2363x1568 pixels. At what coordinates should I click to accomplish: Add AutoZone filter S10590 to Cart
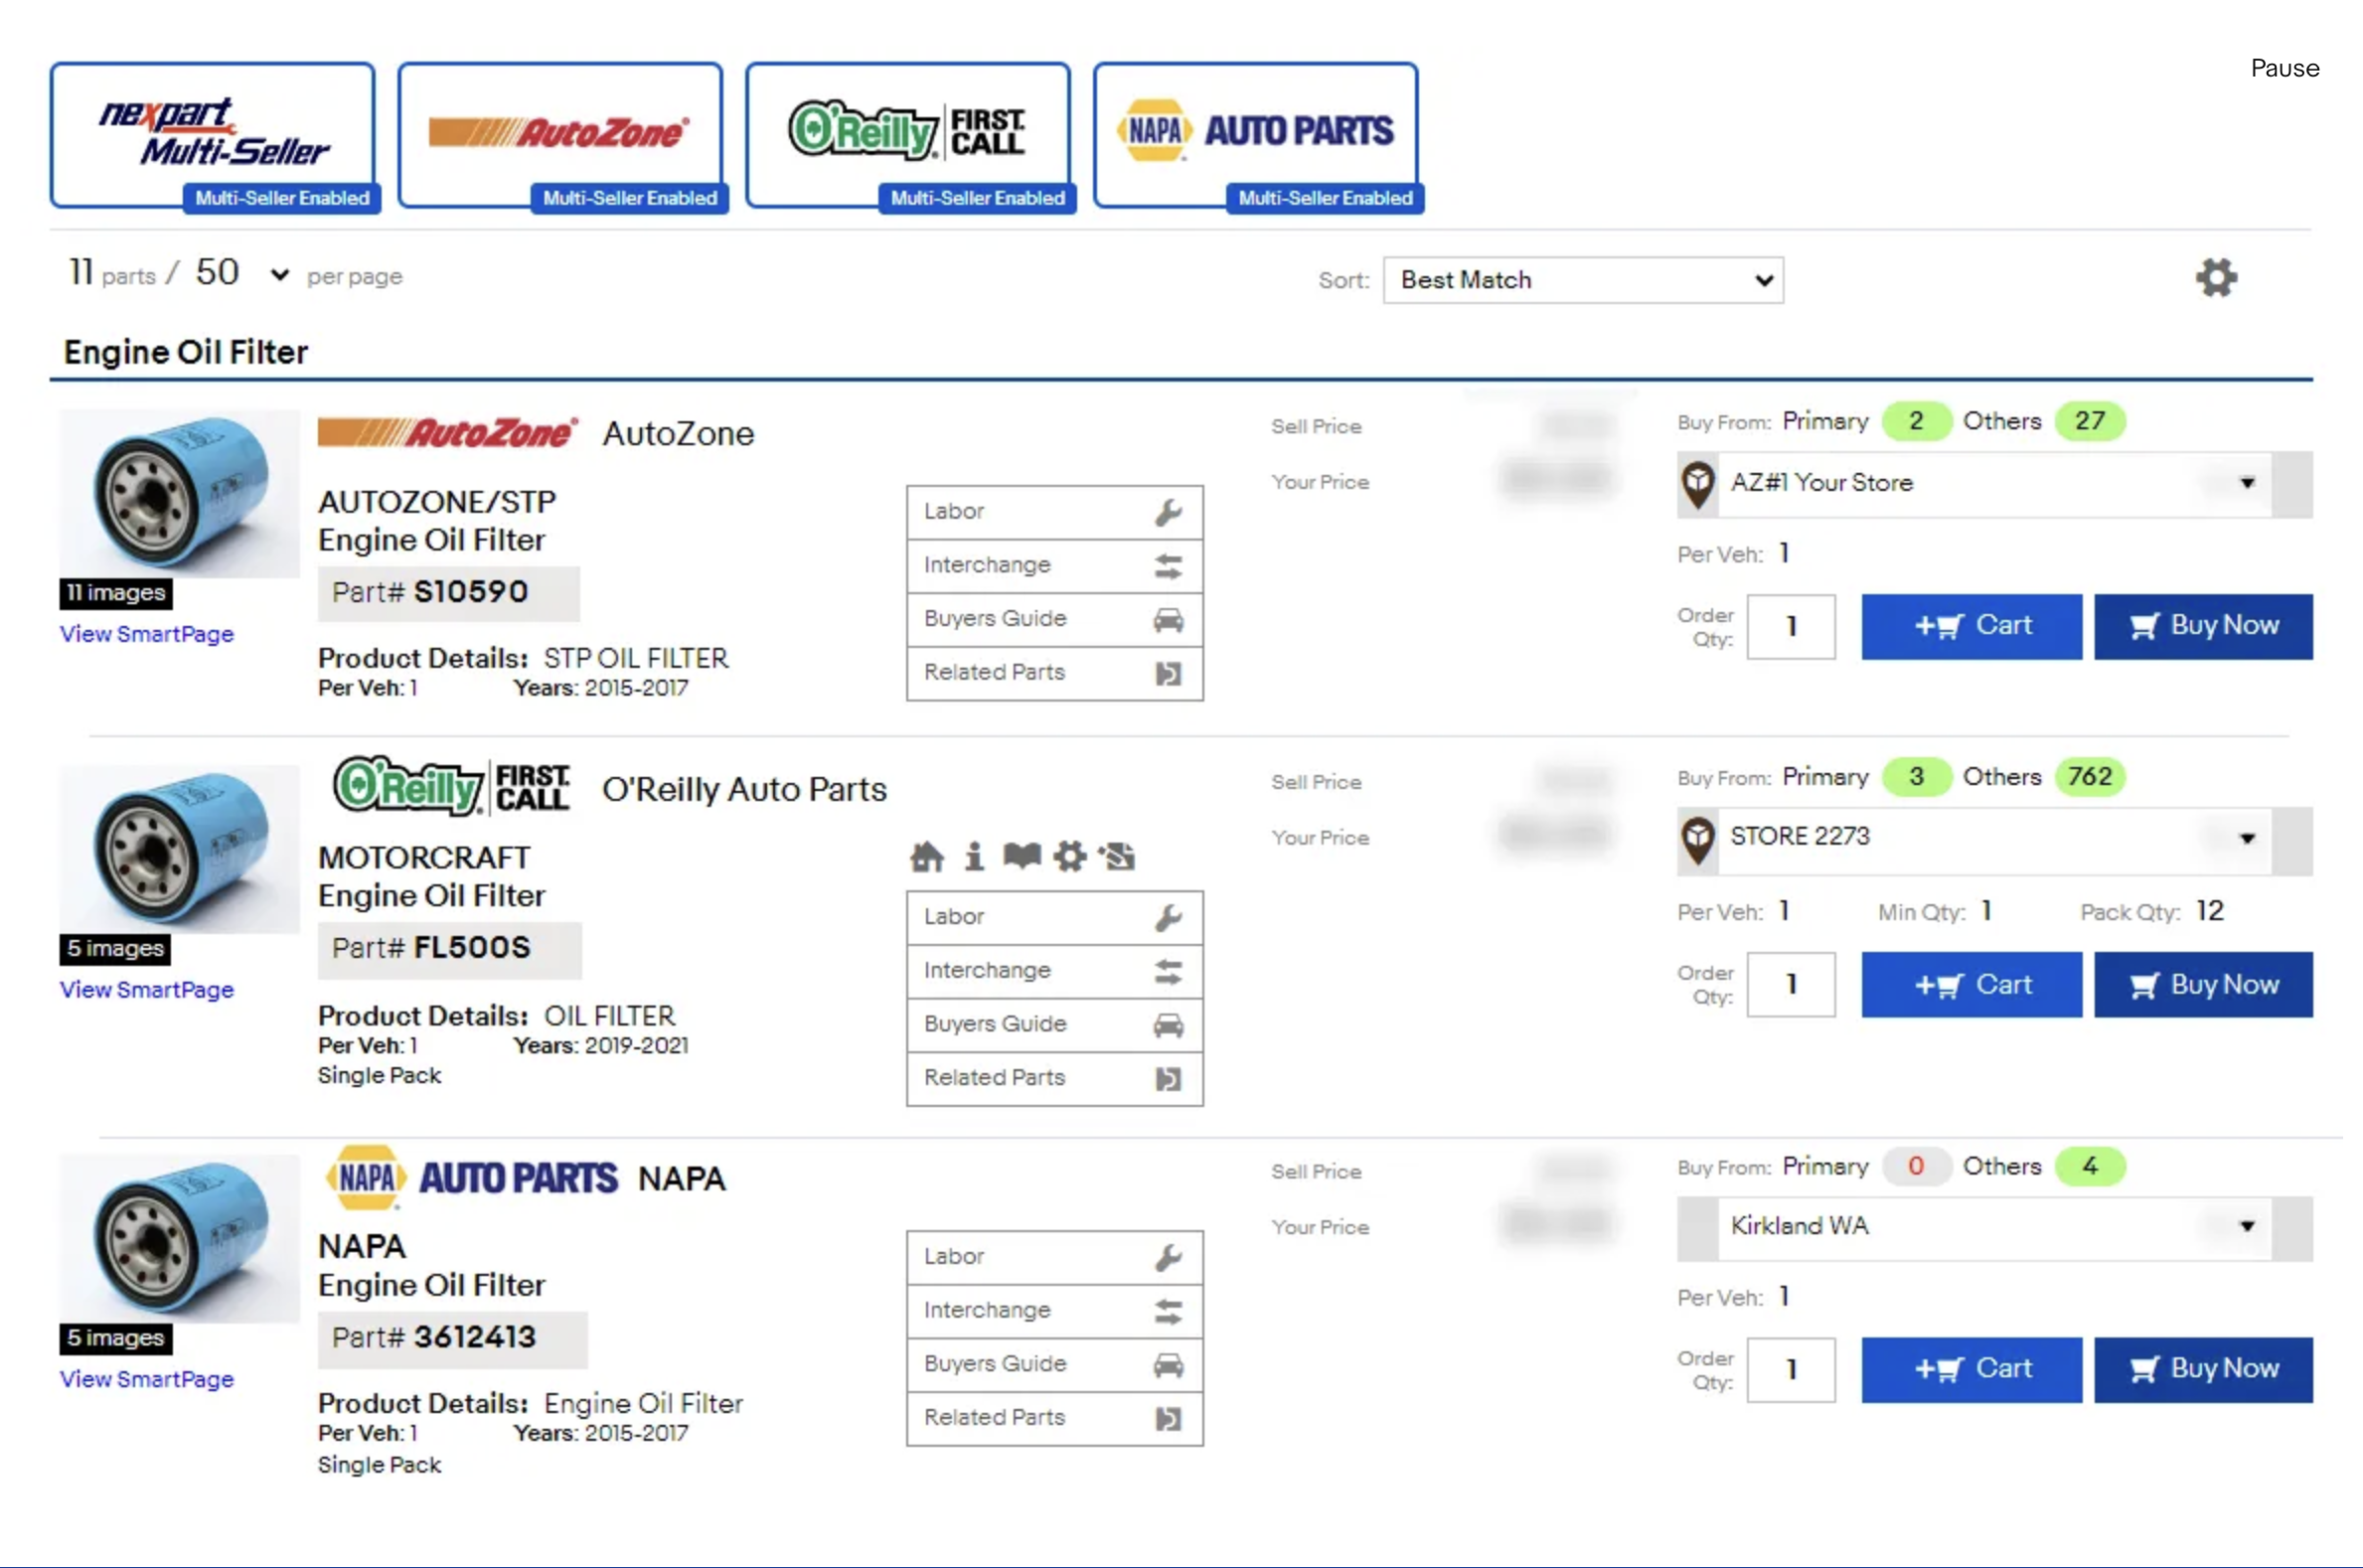[1971, 627]
